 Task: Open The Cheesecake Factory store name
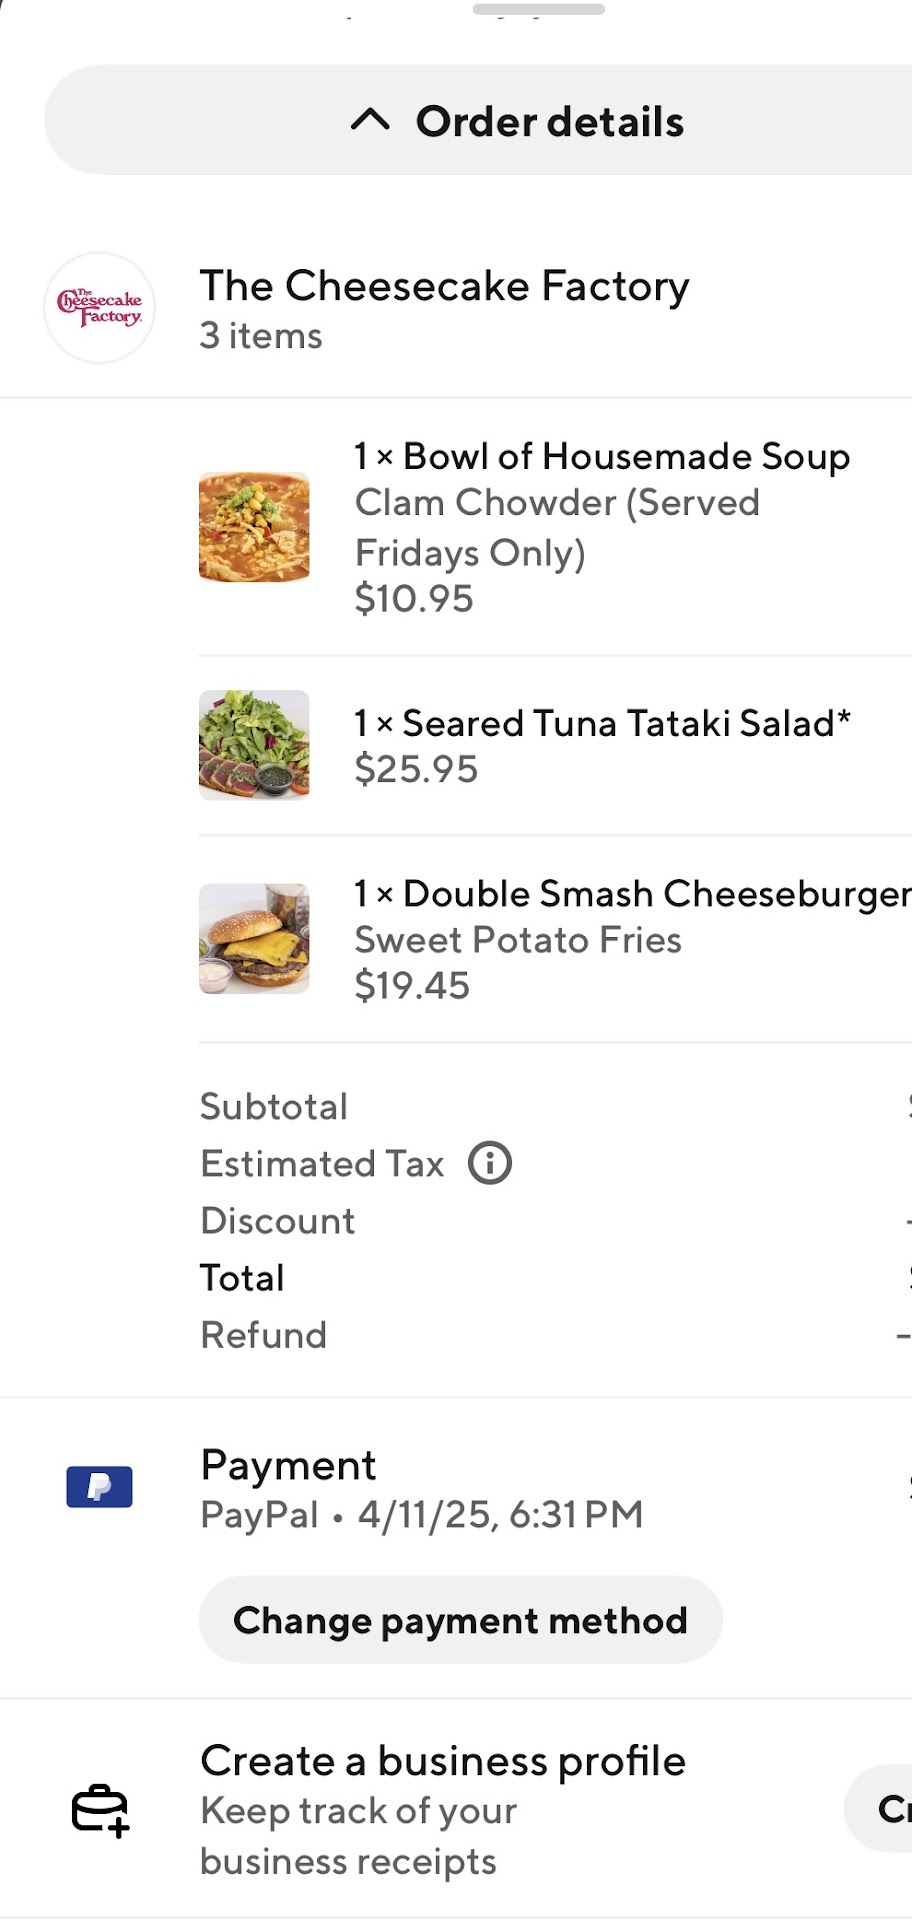444,286
